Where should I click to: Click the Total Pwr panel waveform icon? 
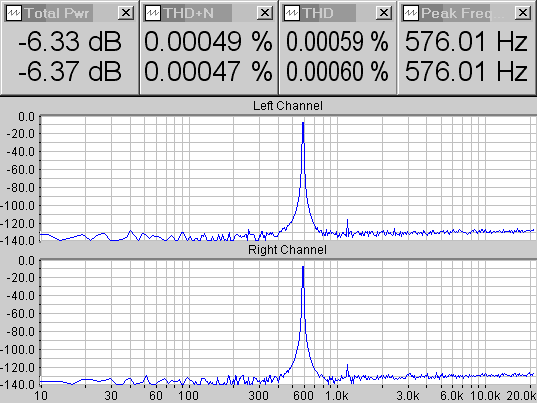pyautogui.click(x=14, y=13)
